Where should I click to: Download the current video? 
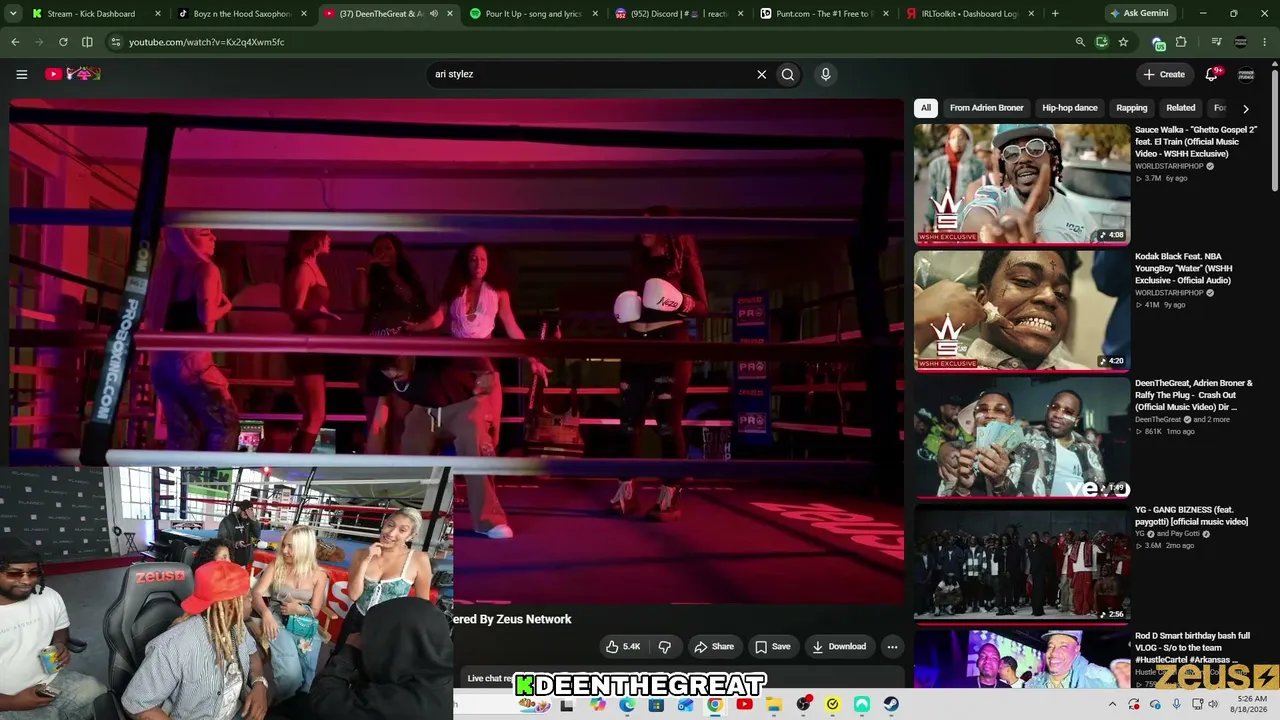click(839, 647)
